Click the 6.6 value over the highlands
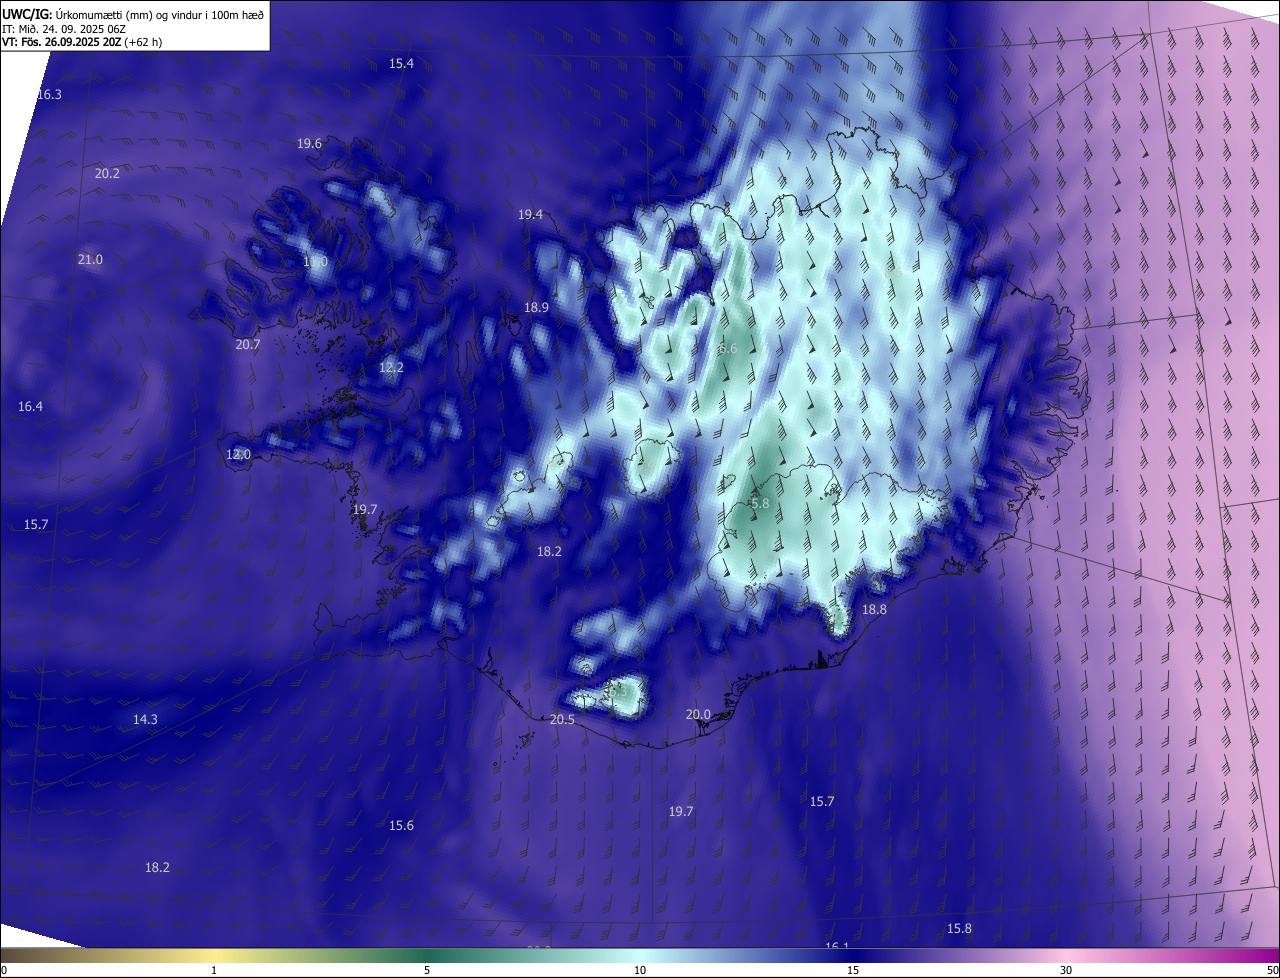 (x=728, y=349)
